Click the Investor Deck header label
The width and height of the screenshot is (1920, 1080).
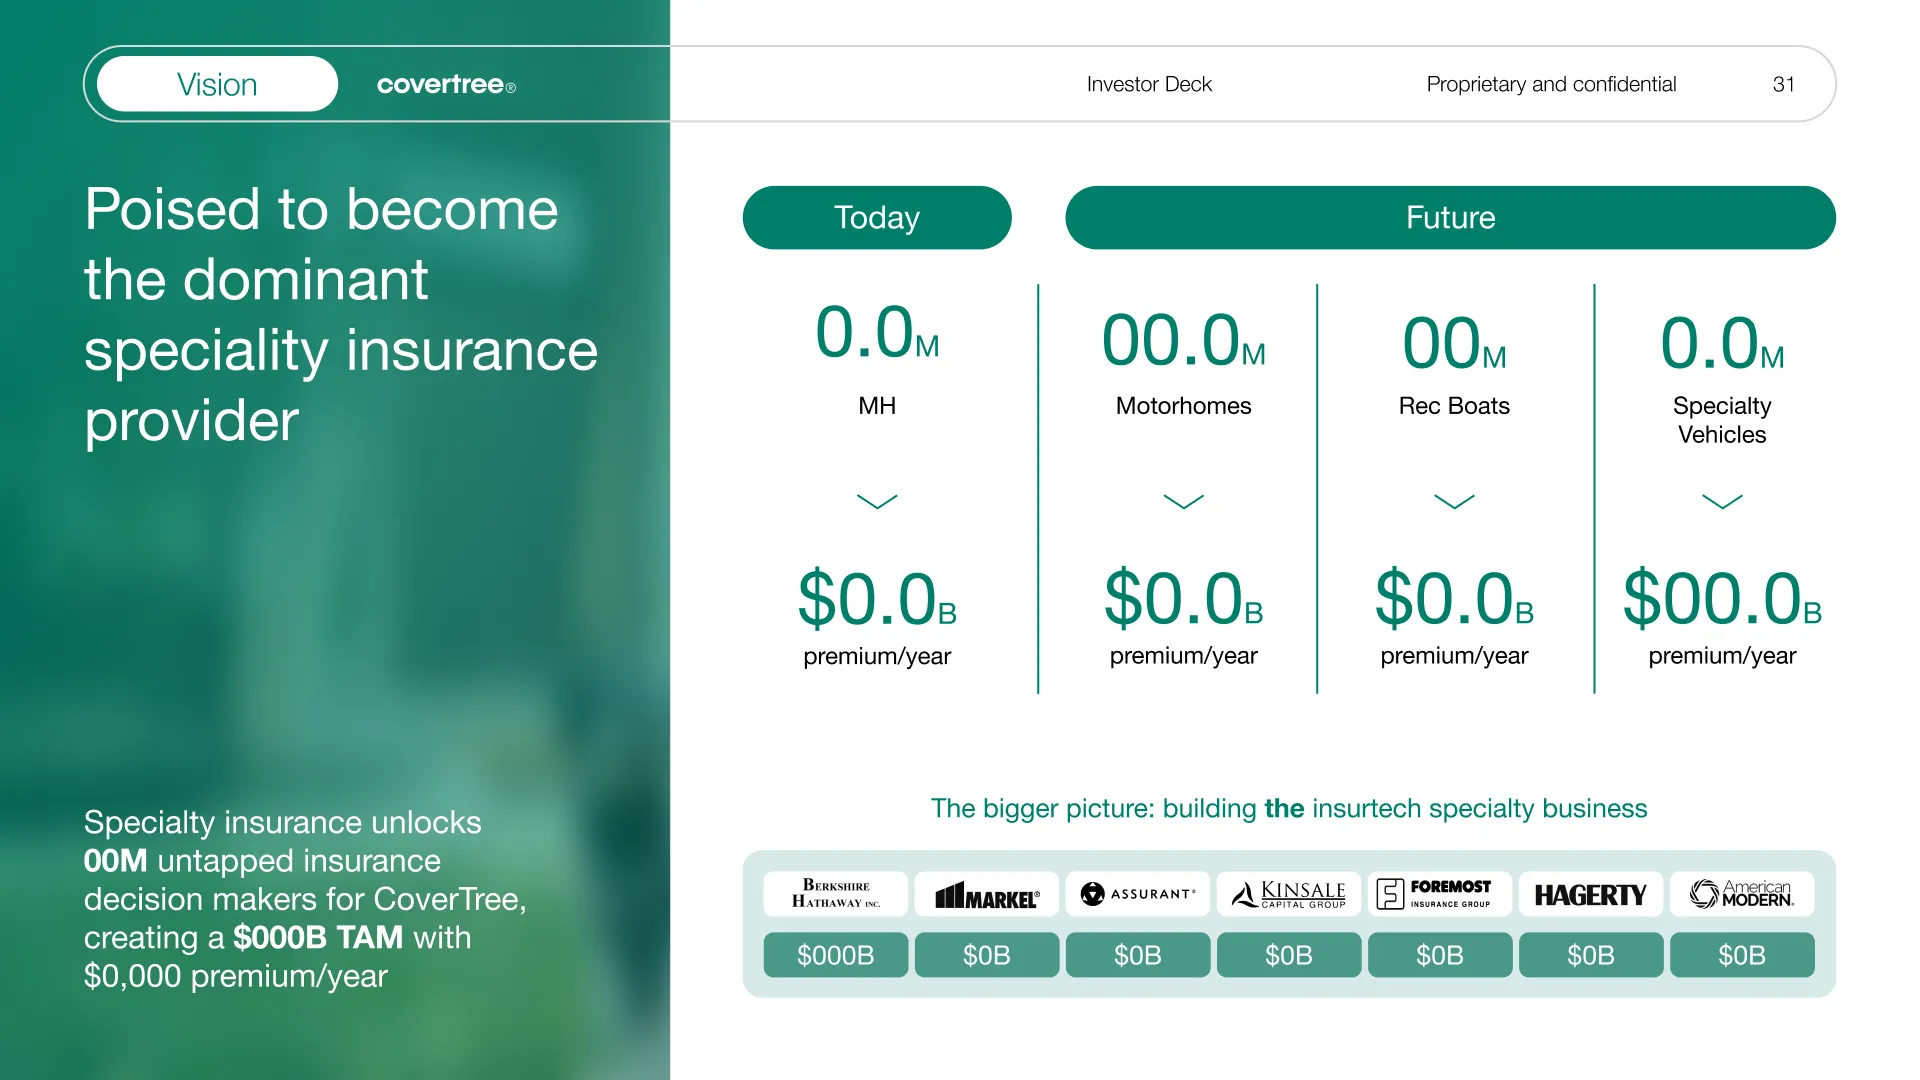[x=1149, y=84]
